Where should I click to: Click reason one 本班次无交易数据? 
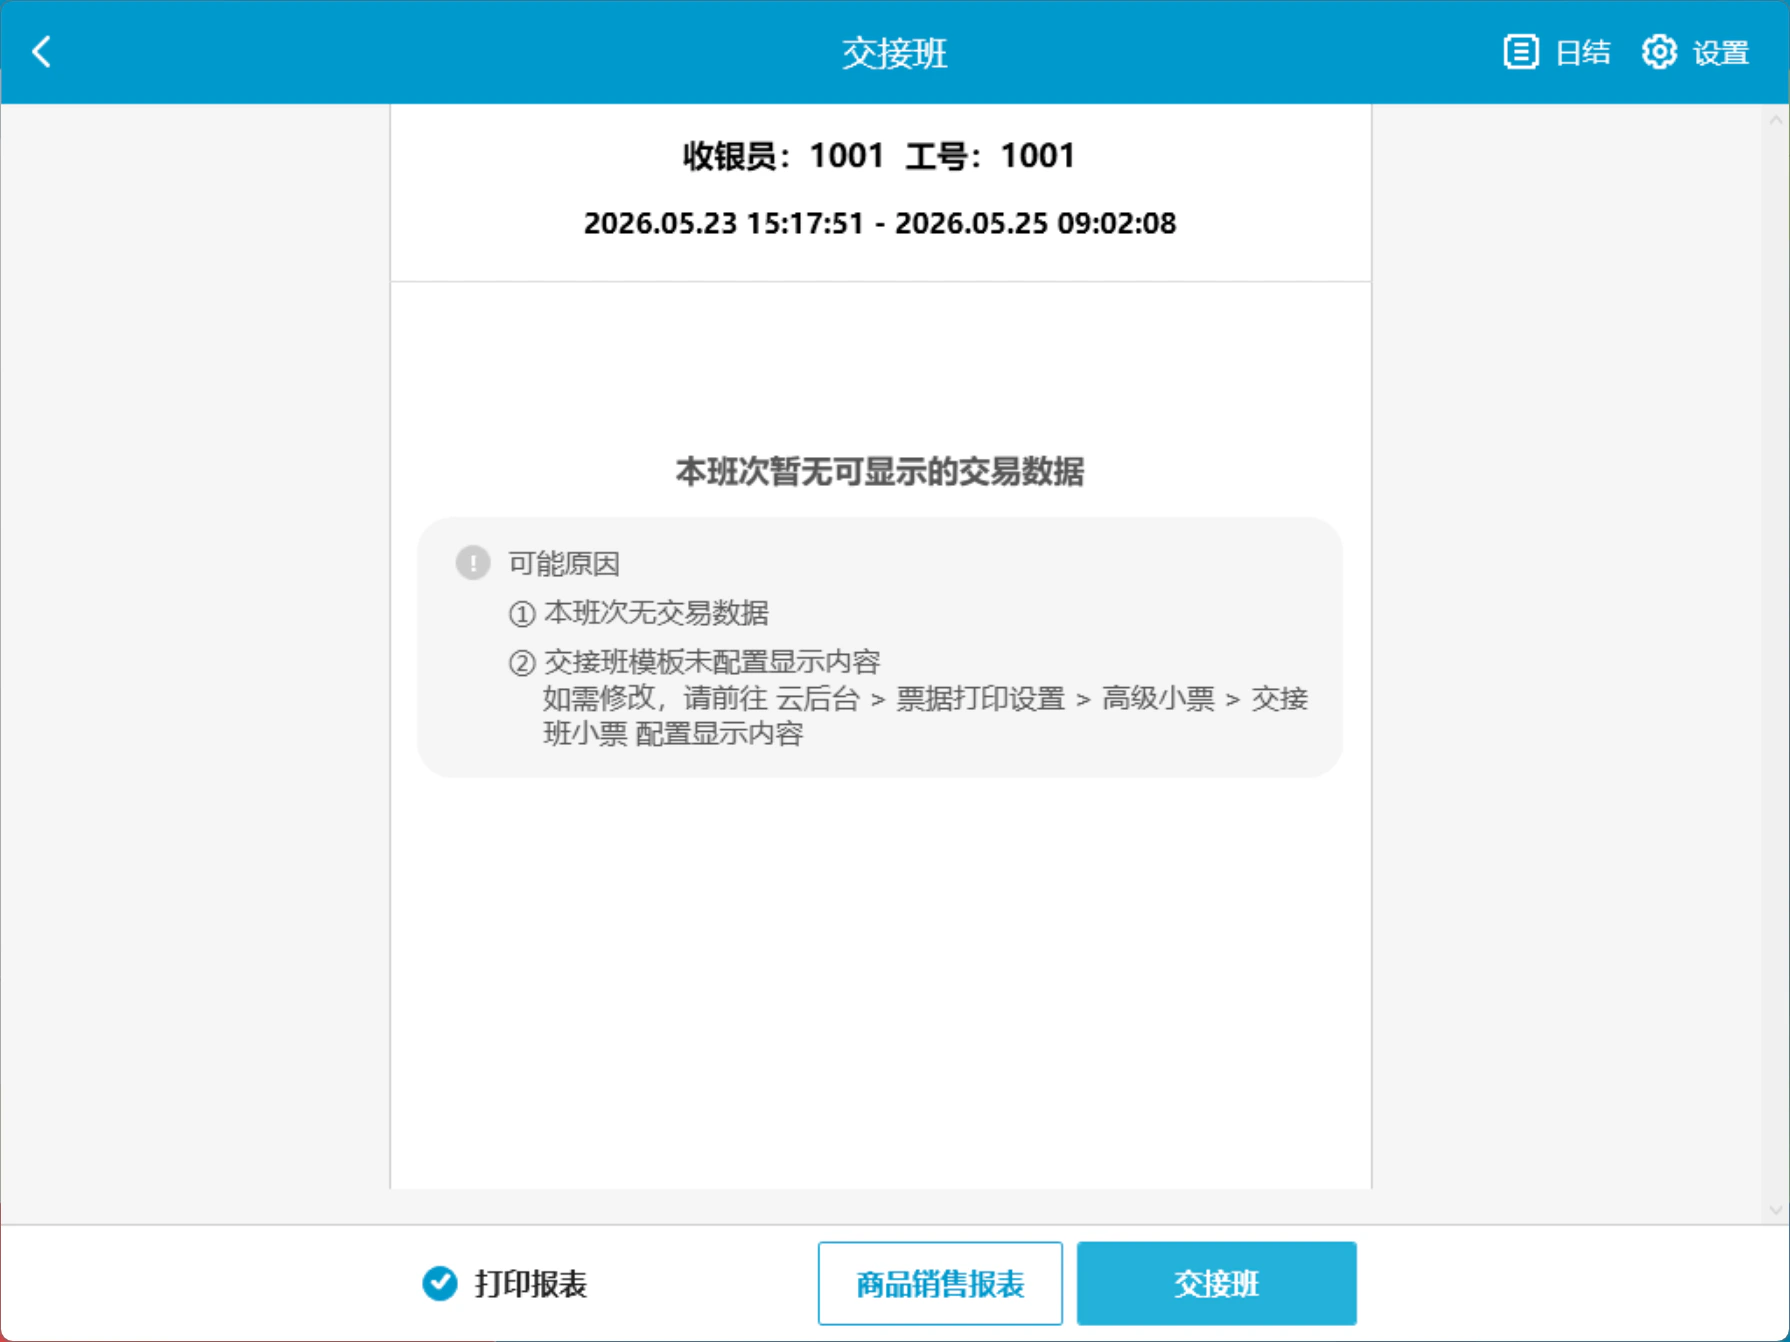639,613
